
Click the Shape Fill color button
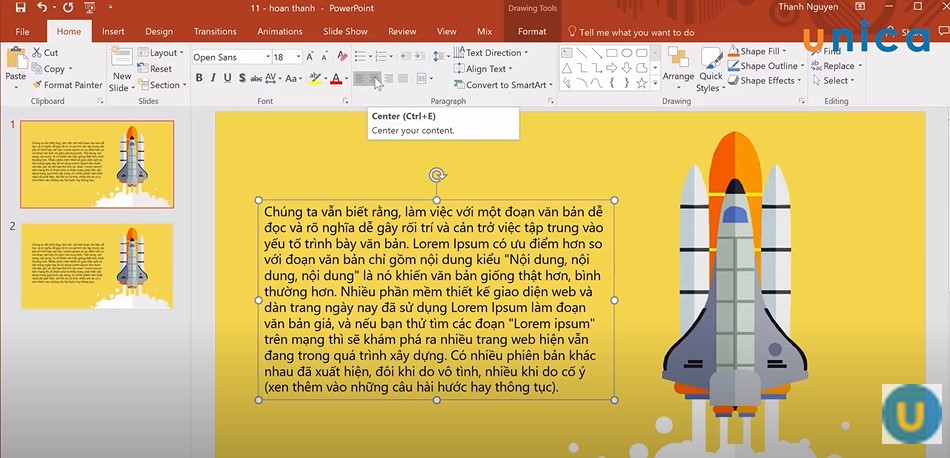click(759, 51)
